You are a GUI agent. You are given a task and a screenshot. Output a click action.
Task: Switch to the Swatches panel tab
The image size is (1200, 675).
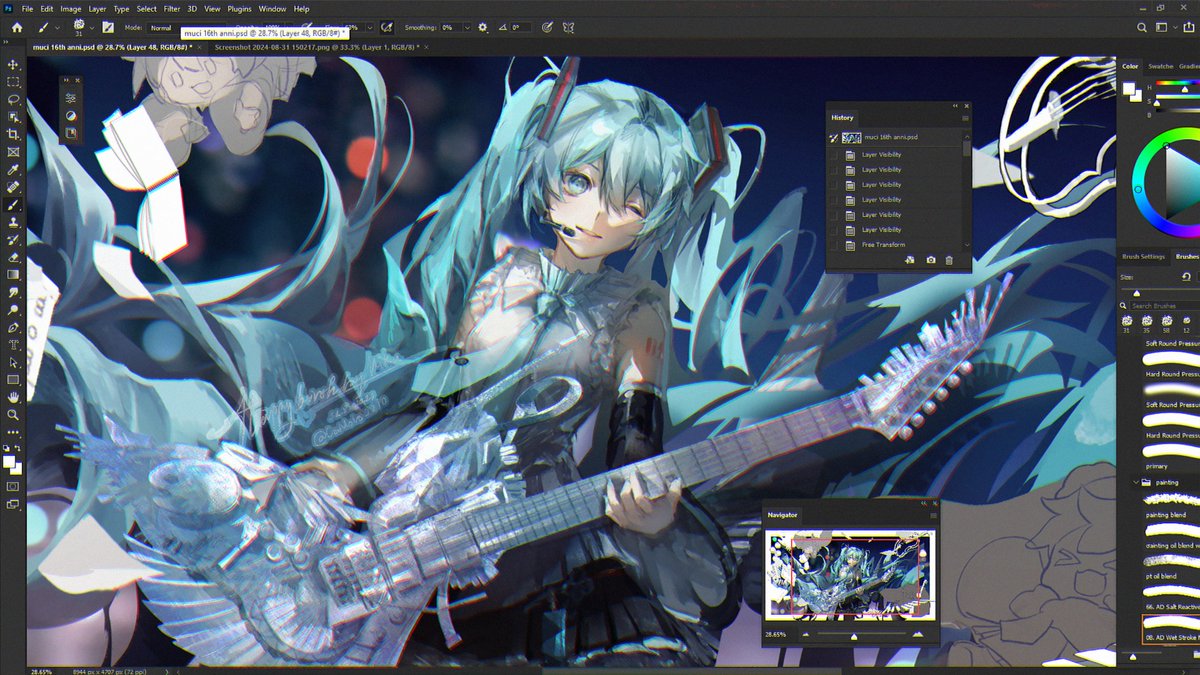pyautogui.click(x=1160, y=67)
